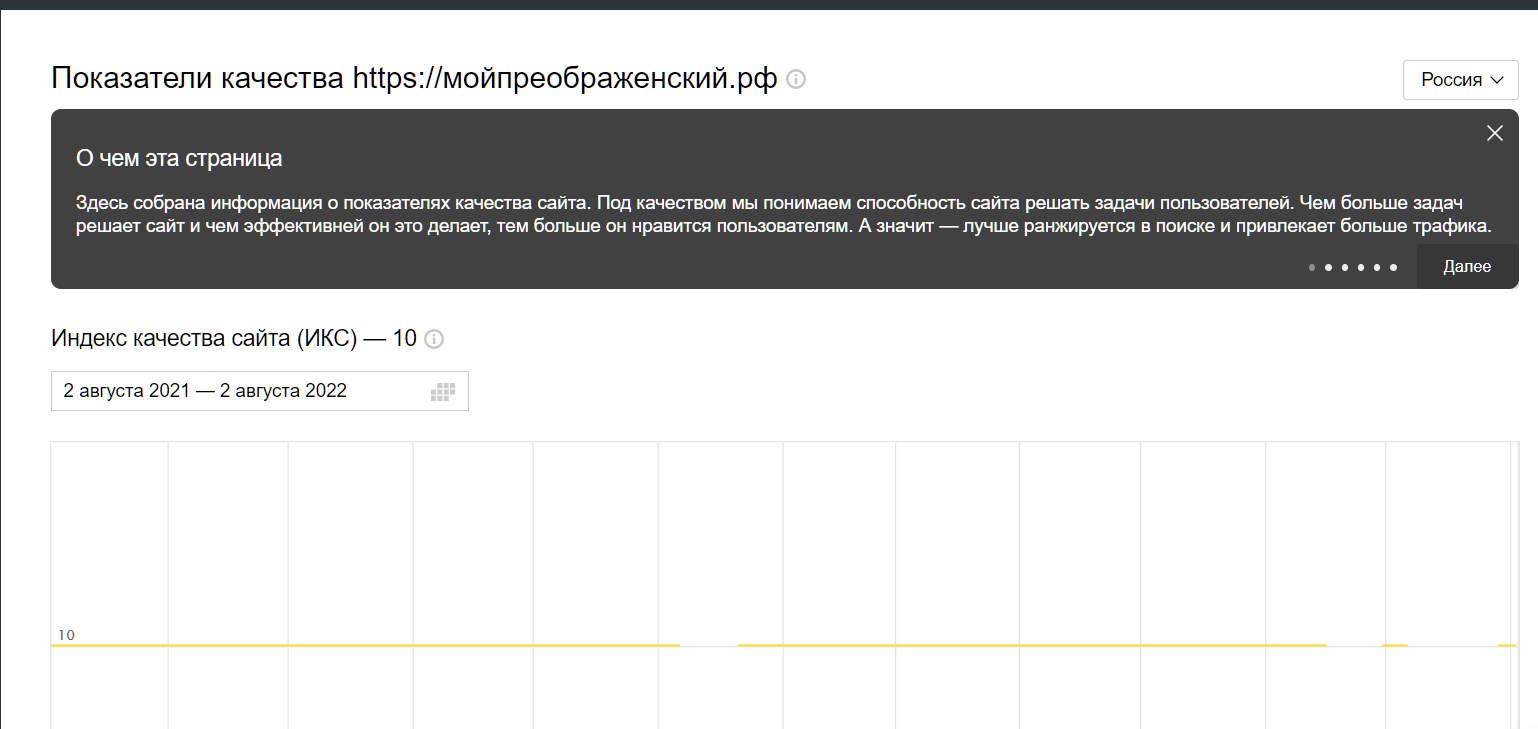Image resolution: width=1538 pixels, height=729 pixels.
Task: Close the 'О чем эта страница' hint panel
Action: (x=1495, y=133)
